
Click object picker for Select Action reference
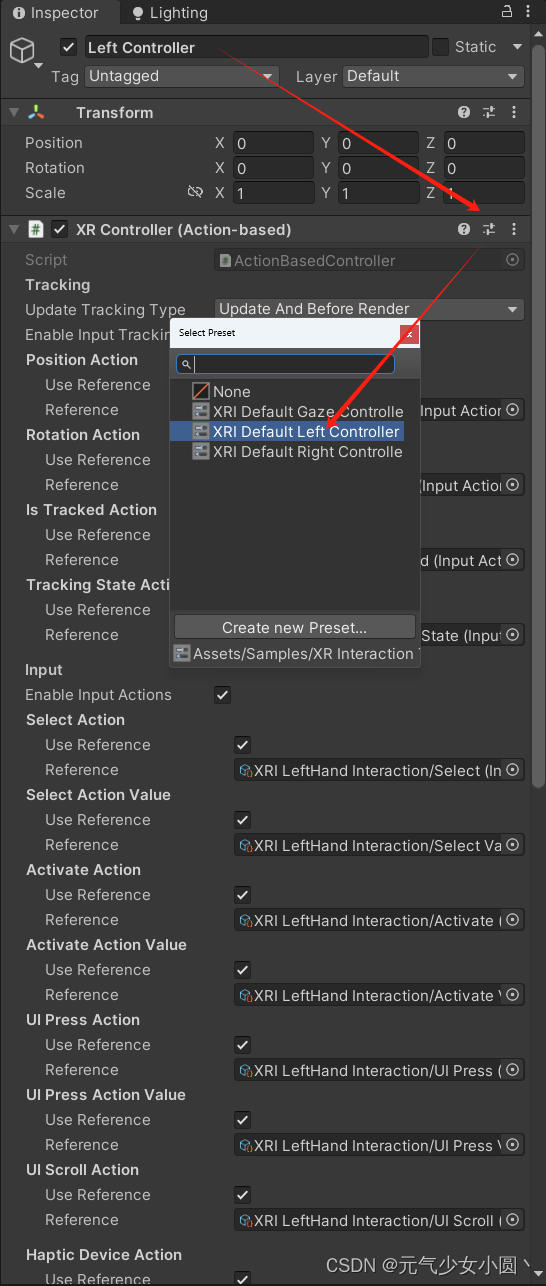pyautogui.click(x=513, y=770)
